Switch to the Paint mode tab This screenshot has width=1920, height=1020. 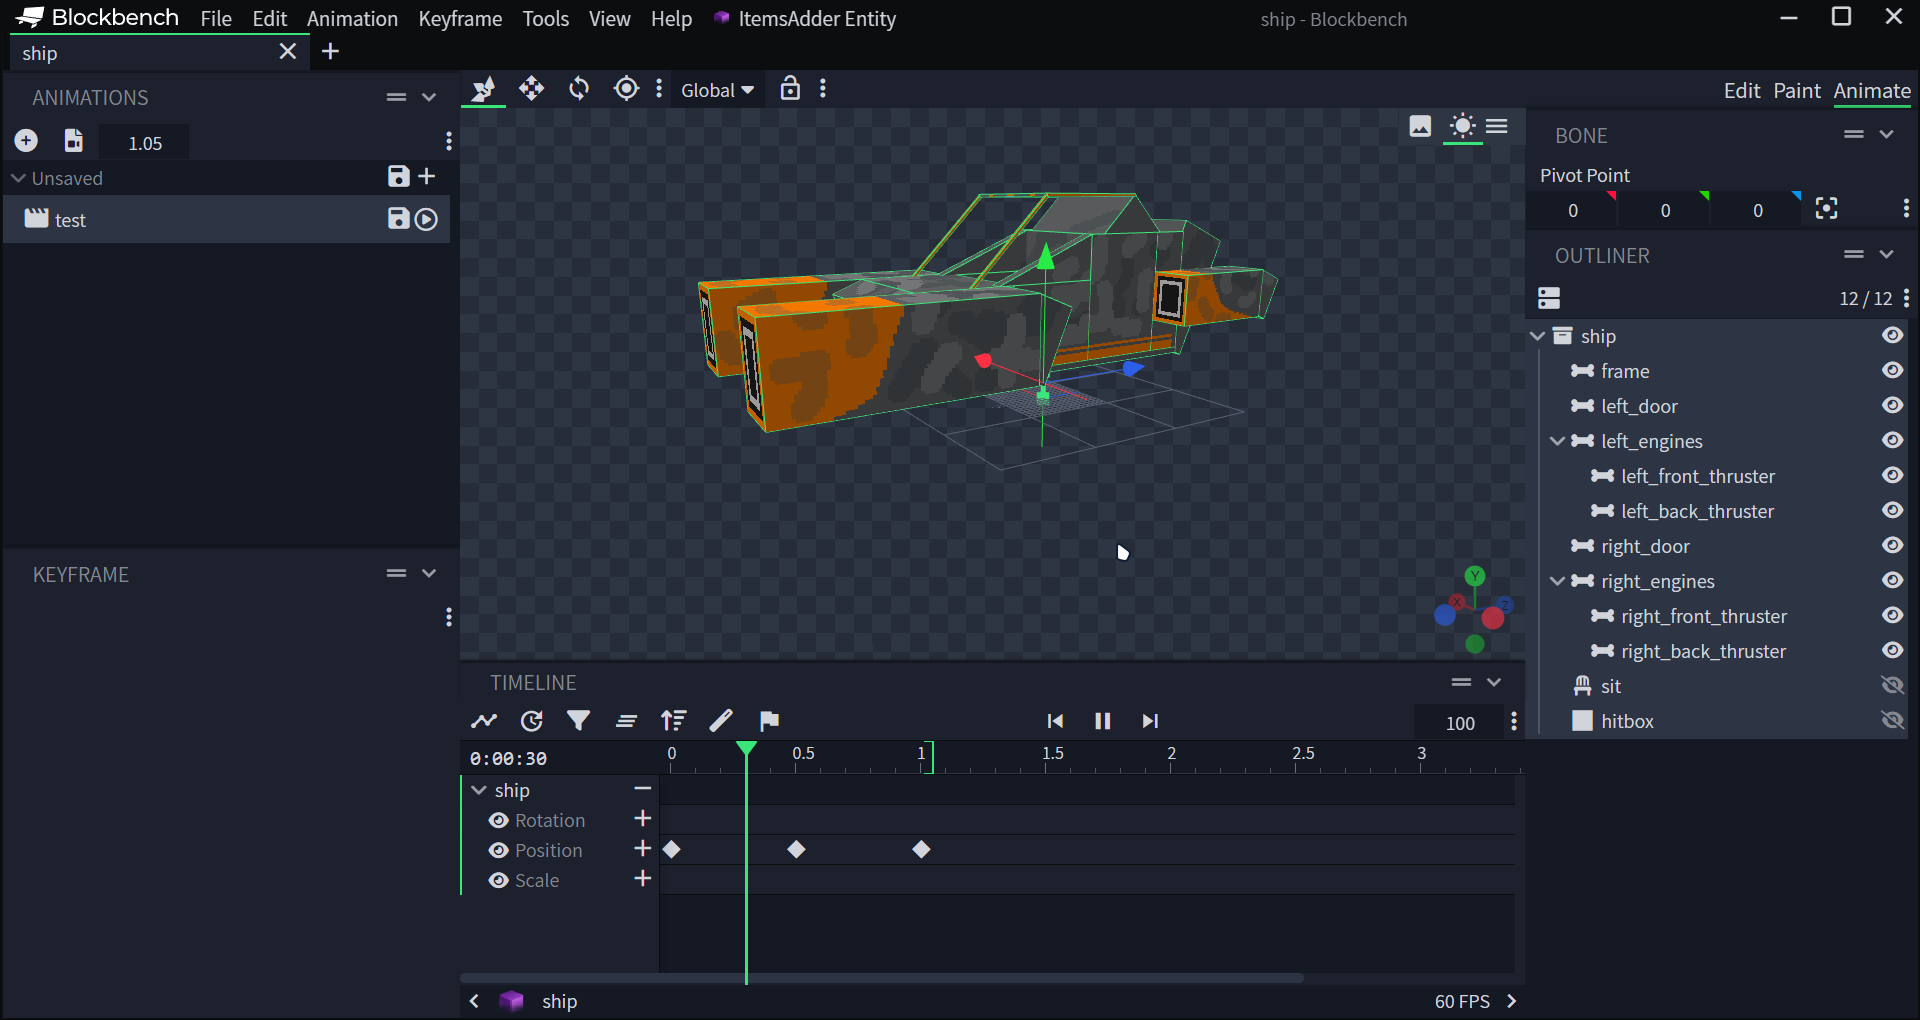[x=1796, y=91]
